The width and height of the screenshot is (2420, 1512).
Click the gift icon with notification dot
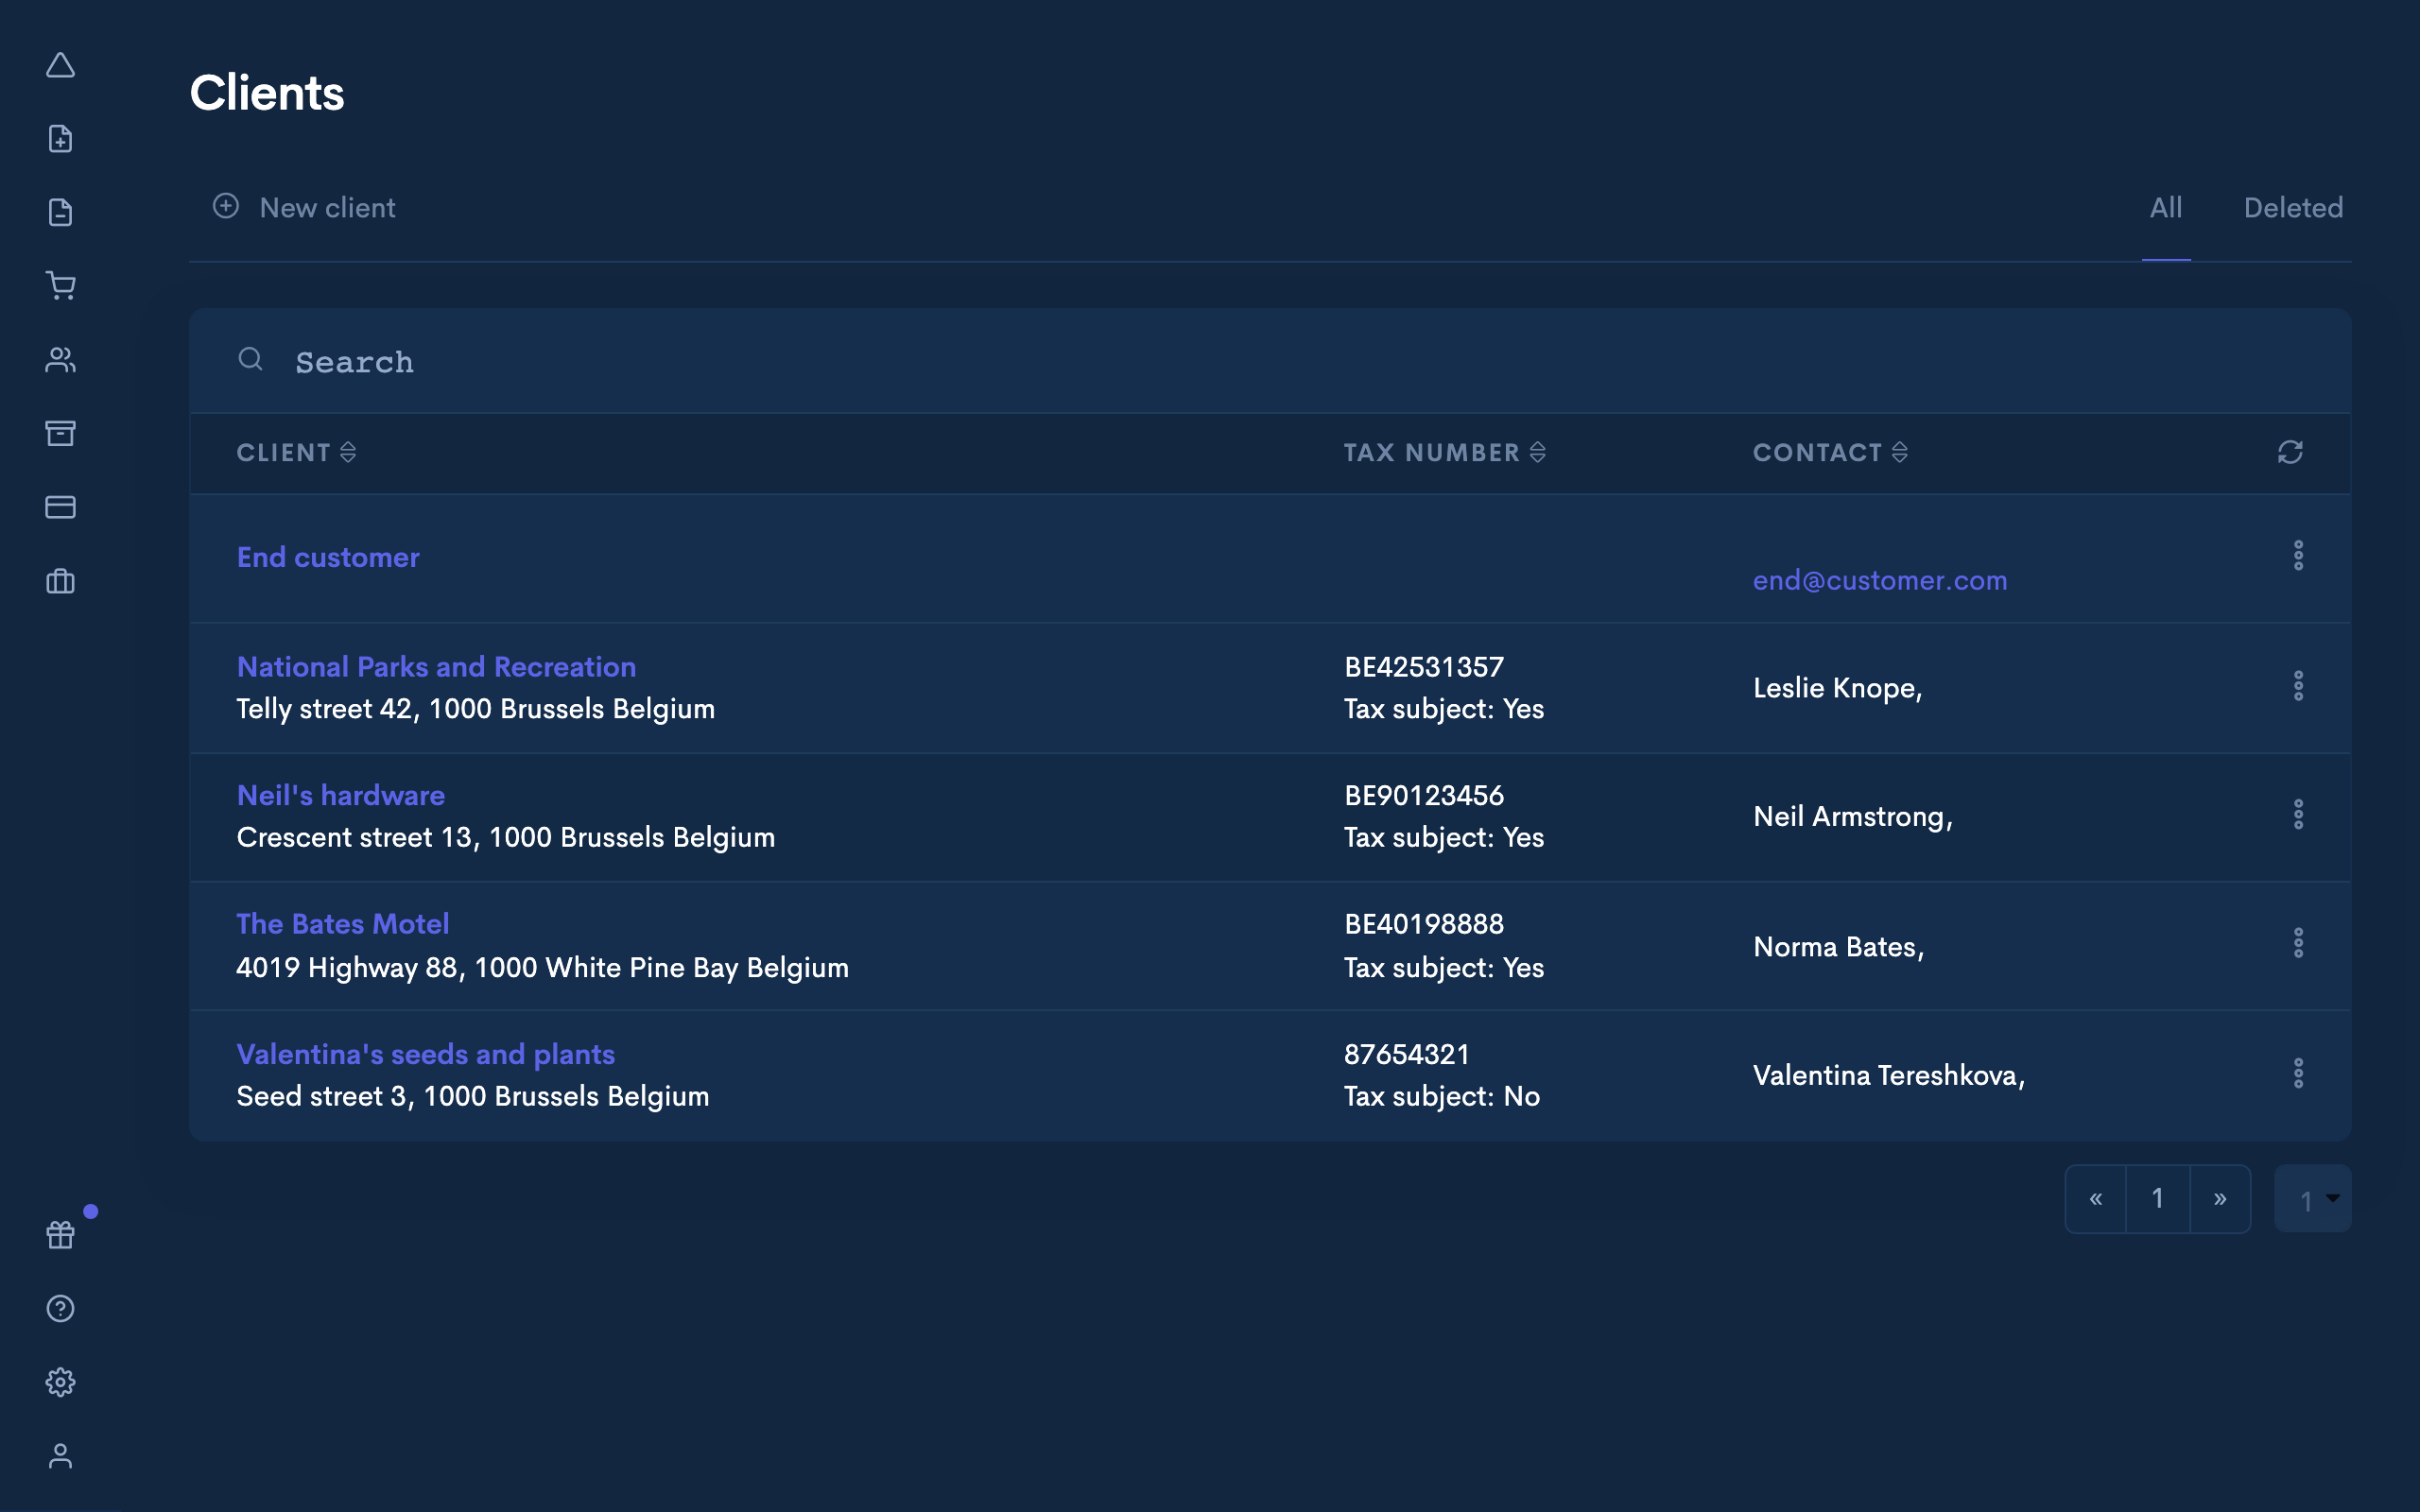pos(60,1235)
